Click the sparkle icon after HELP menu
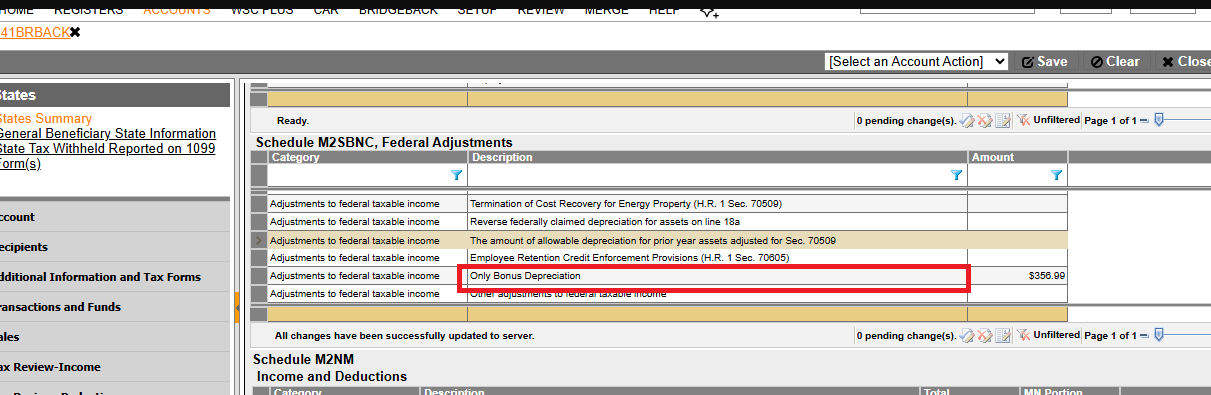The width and height of the screenshot is (1211, 395). pos(708,11)
